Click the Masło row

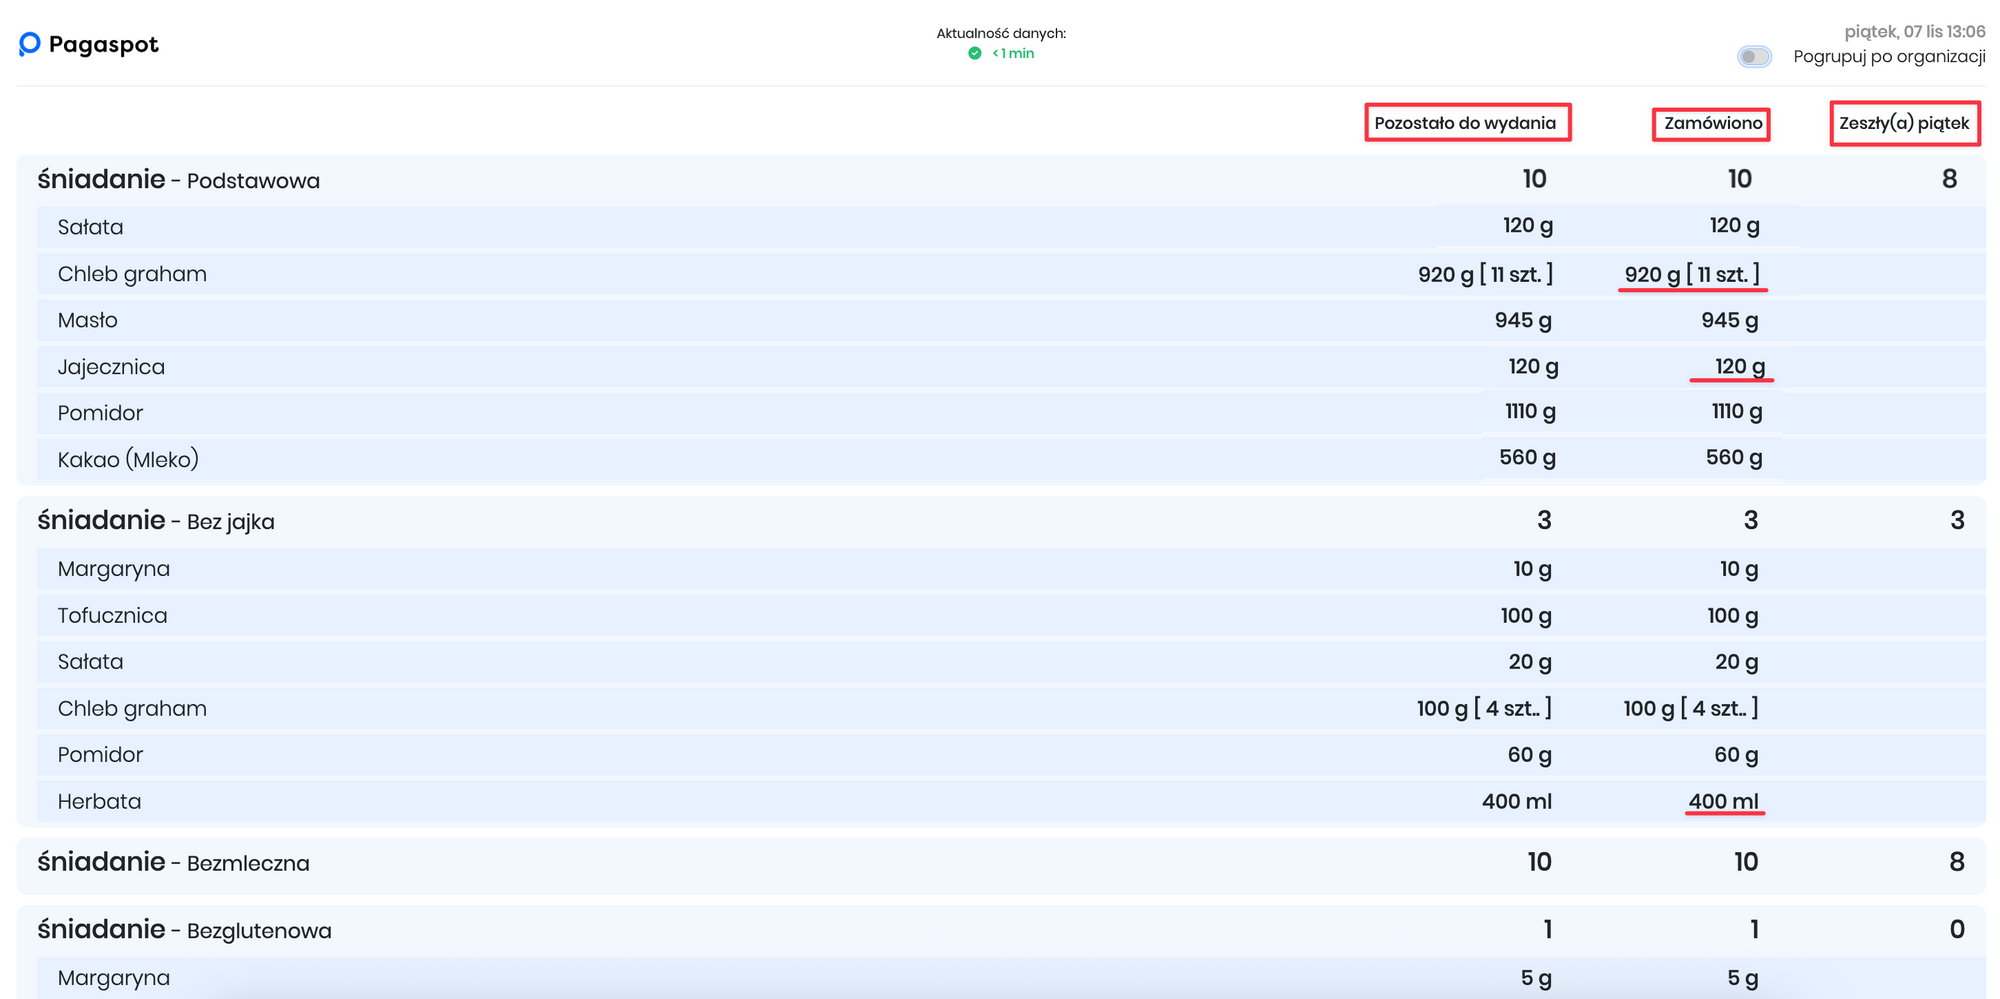(88, 320)
